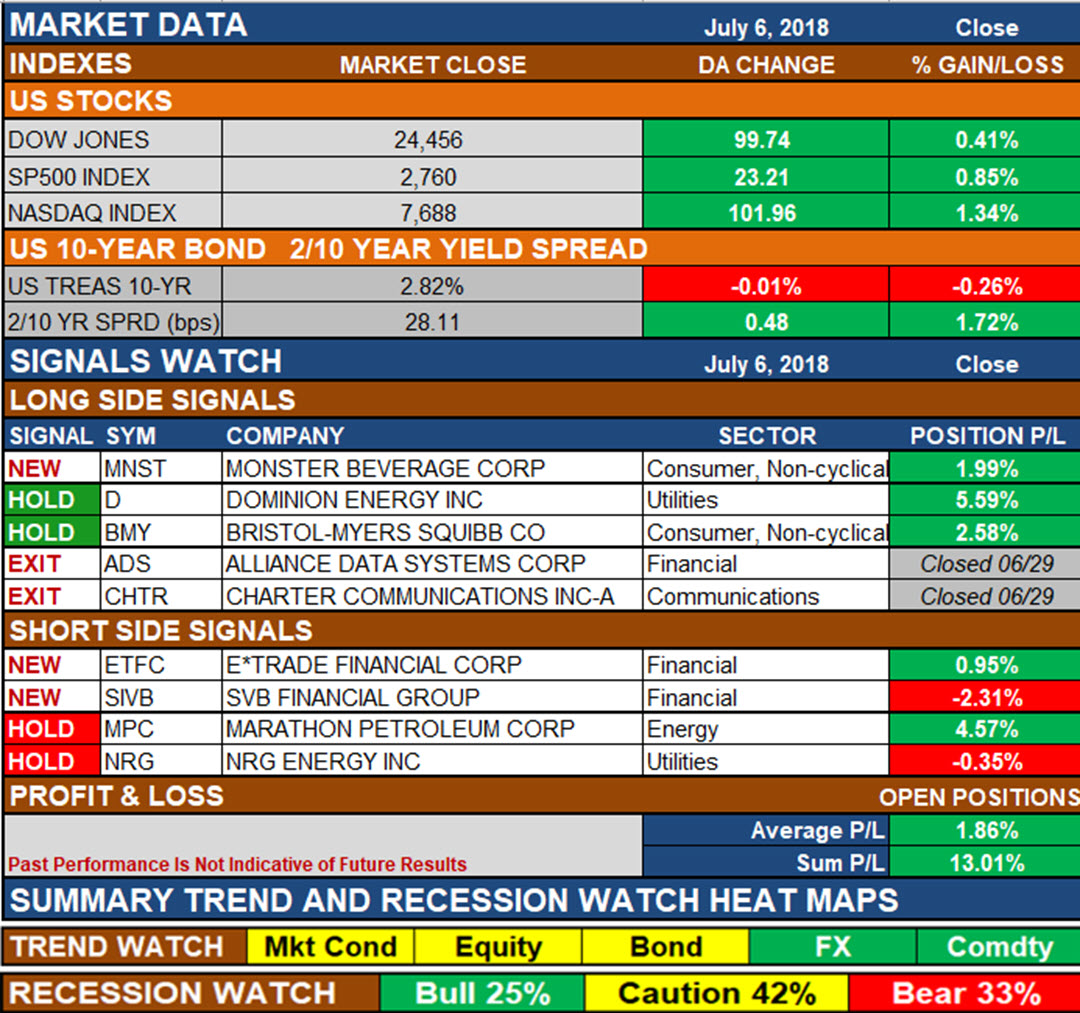Click the Mkt Cond trend cell
The height and width of the screenshot is (1013, 1080).
(x=331, y=946)
